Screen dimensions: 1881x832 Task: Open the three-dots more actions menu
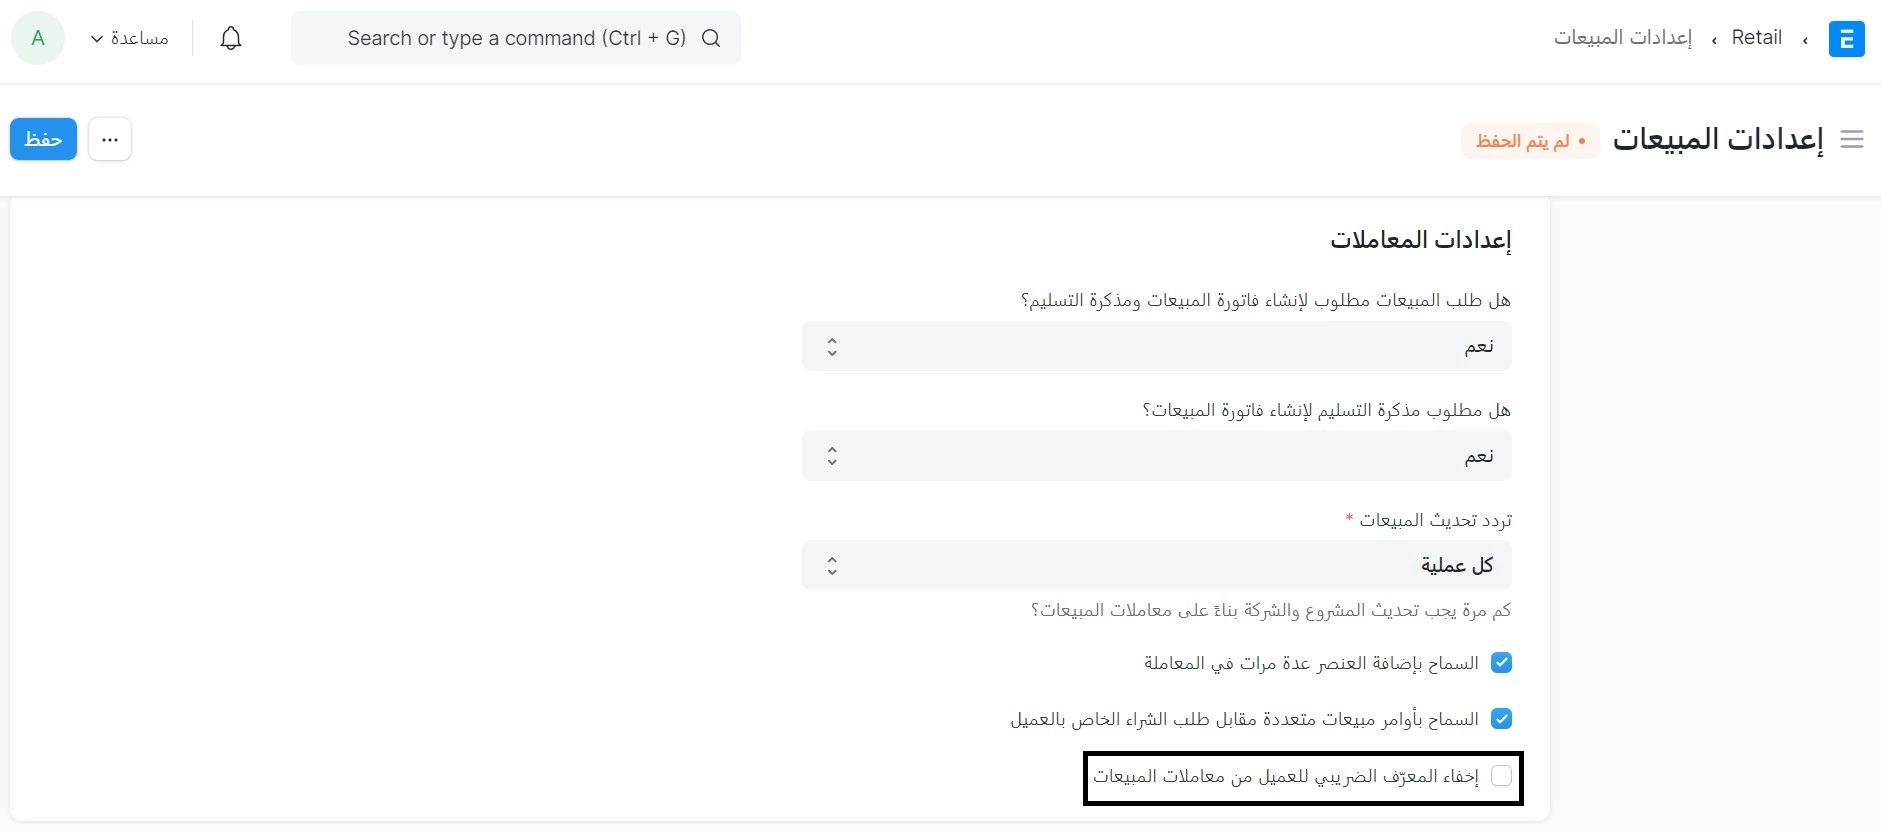coord(110,139)
